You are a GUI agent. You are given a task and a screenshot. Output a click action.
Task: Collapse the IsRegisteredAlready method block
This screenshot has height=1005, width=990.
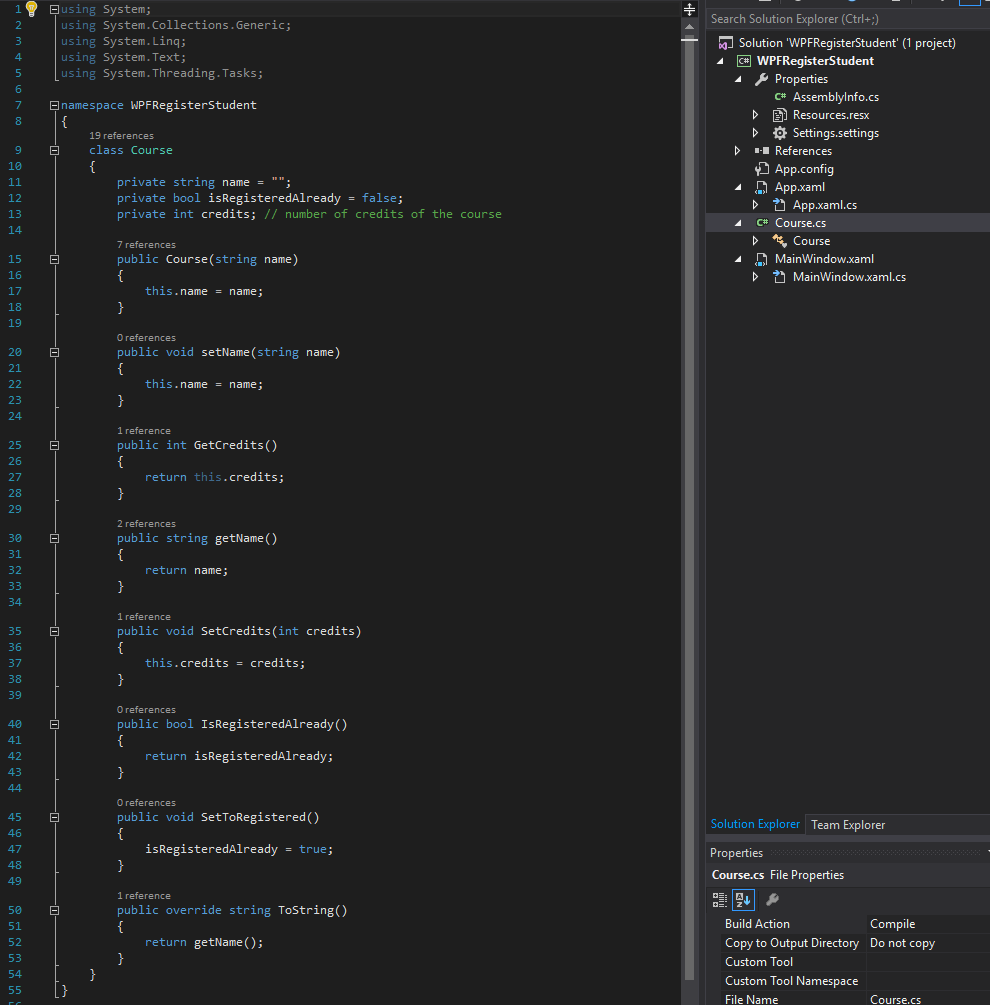(x=54, y=724)
